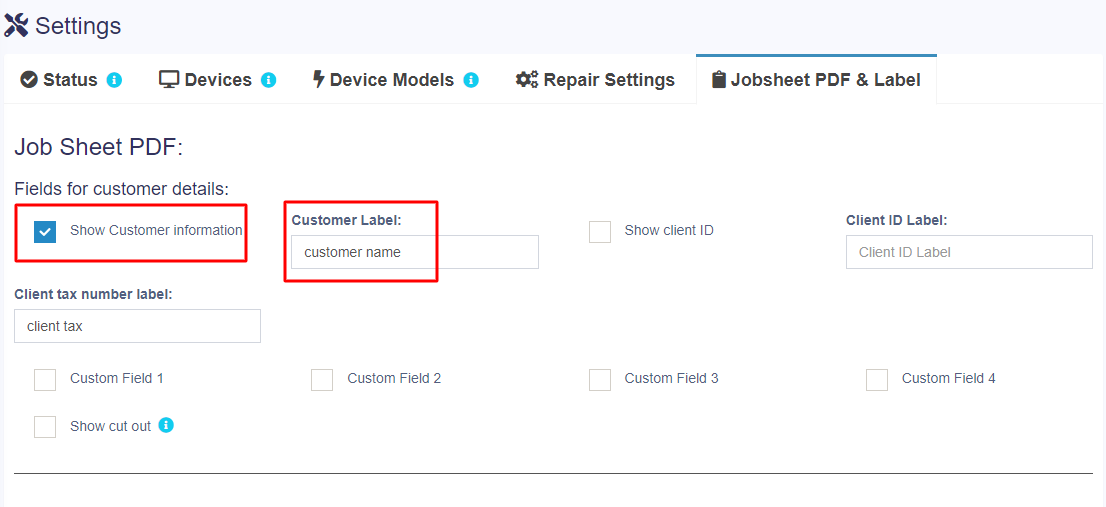Image resolution: width=1106 pixels, height=507 pixels.
Task: Enable the Show client ID checkbox
Action: 600,232
